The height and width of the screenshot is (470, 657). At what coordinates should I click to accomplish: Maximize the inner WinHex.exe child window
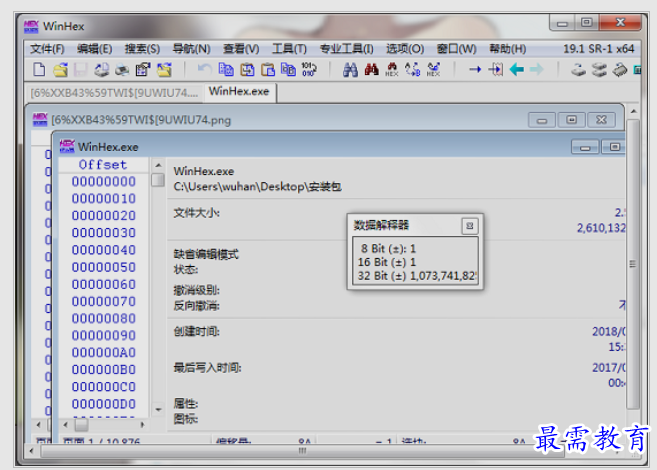click(614, 147)
